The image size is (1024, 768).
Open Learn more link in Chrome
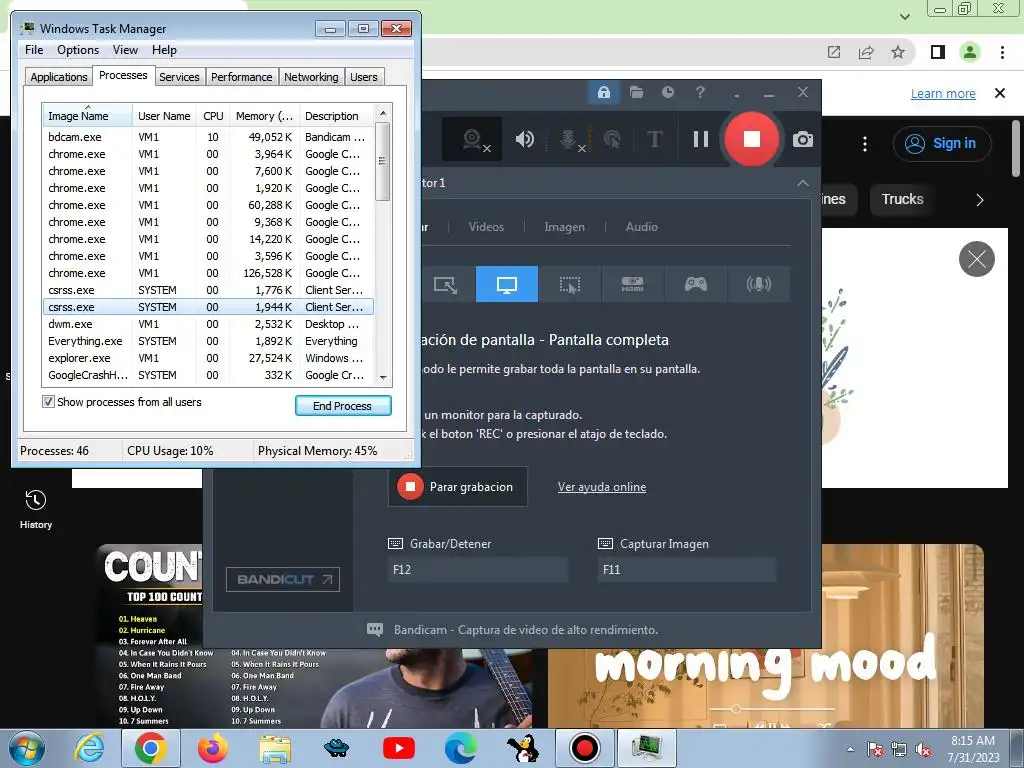click(943, 93)
